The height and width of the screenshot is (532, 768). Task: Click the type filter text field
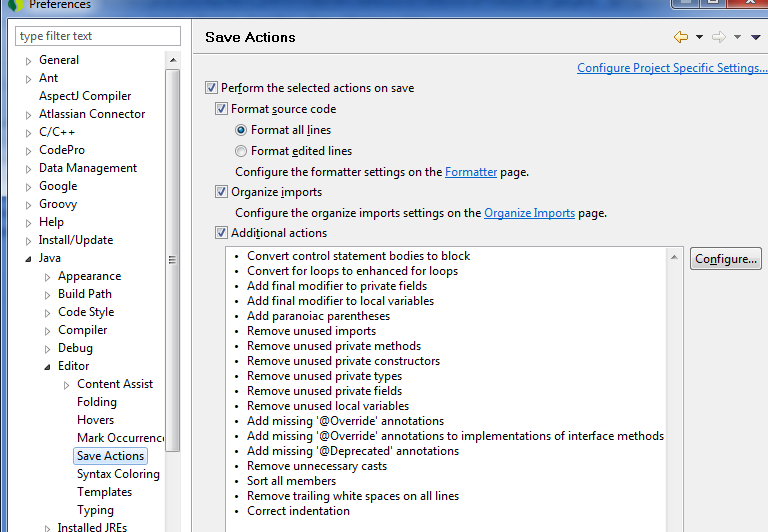click(x=98, y=36)
